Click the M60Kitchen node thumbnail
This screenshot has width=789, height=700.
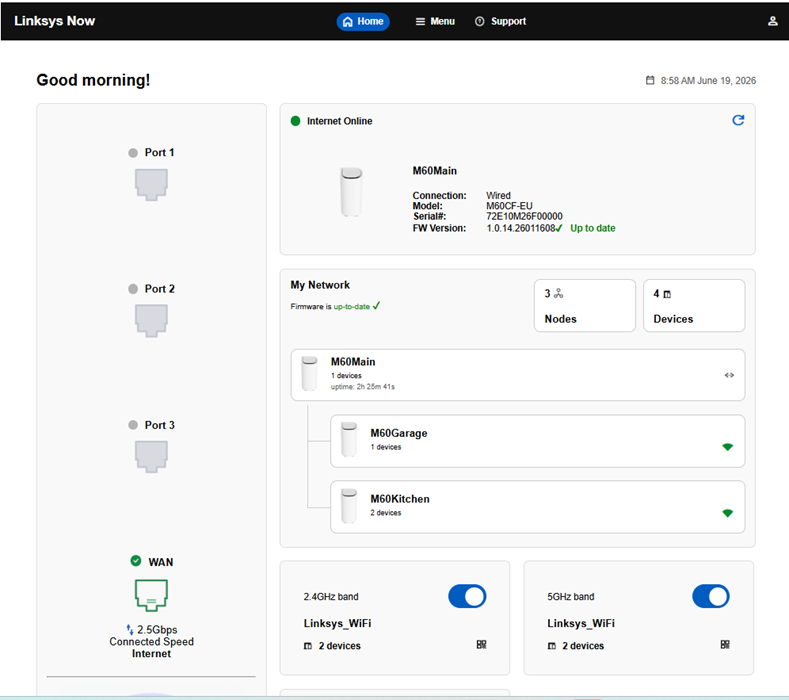tap(349, 505)
